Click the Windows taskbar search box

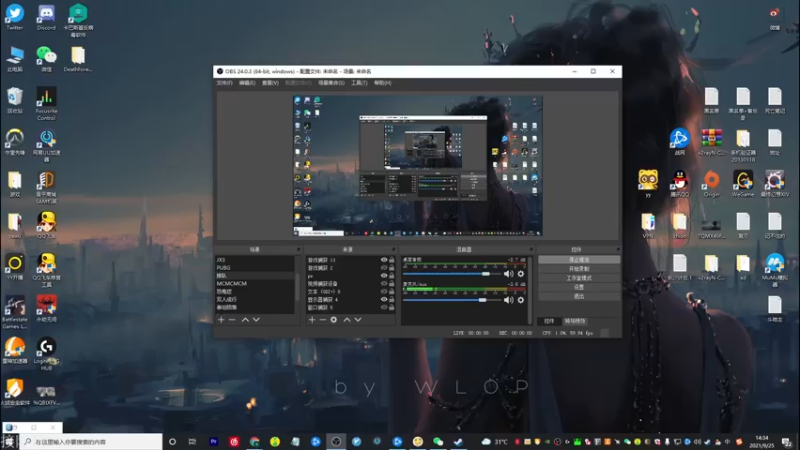coord(91,441)
